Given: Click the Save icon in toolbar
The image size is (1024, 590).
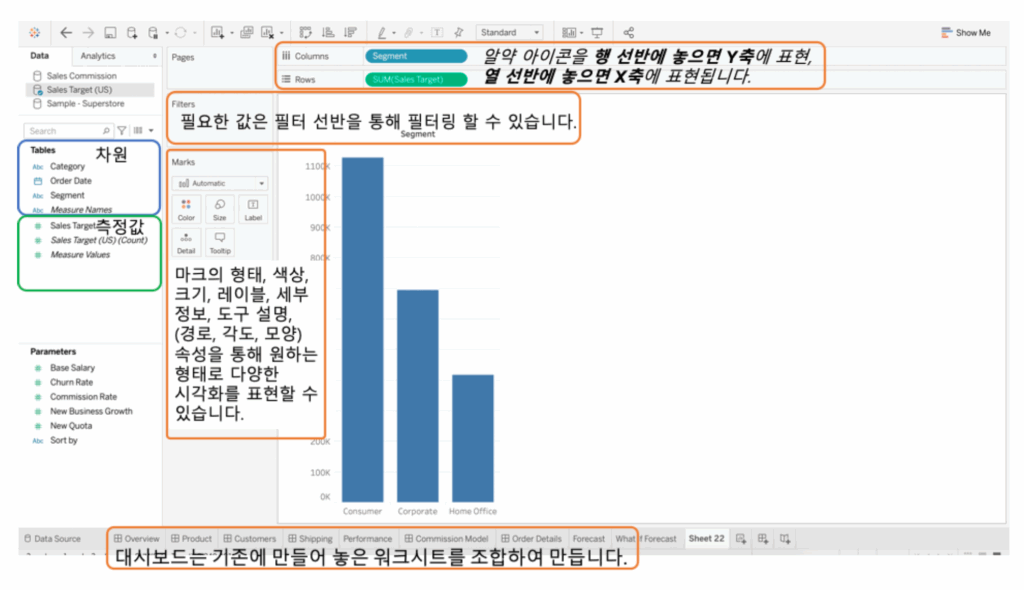Looking at the screenshot, I should click(110, 33).
